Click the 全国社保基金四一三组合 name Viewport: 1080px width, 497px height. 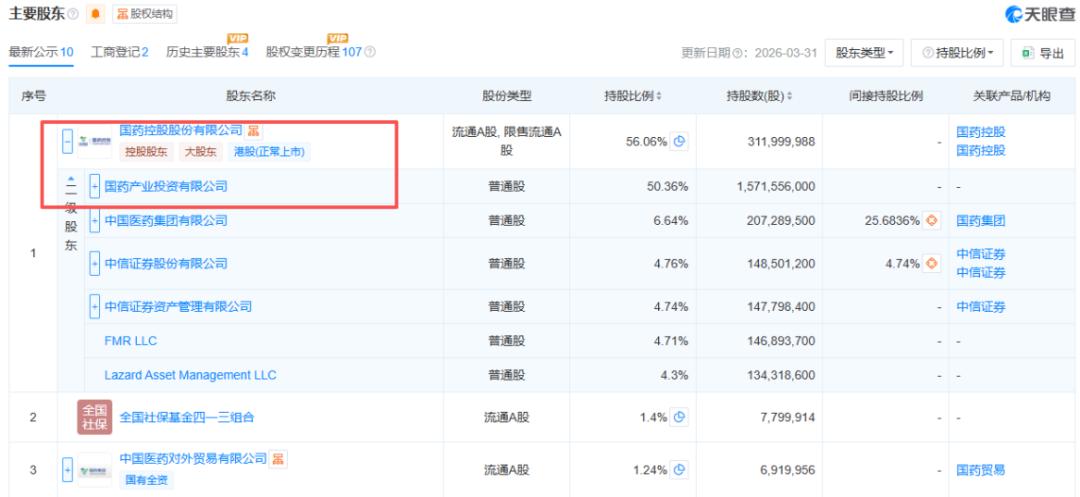coord(187,417)
